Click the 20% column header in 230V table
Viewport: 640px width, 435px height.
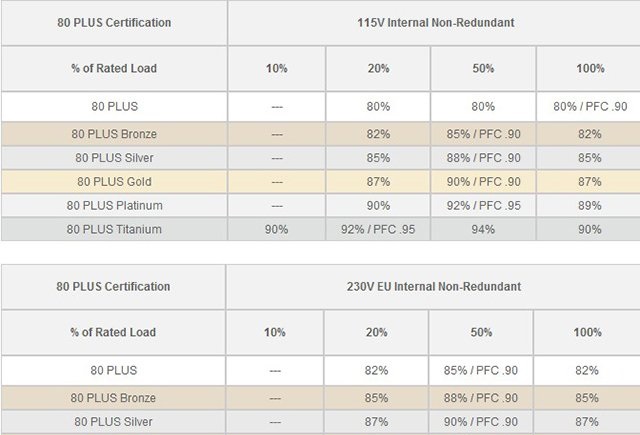(378, 332)
